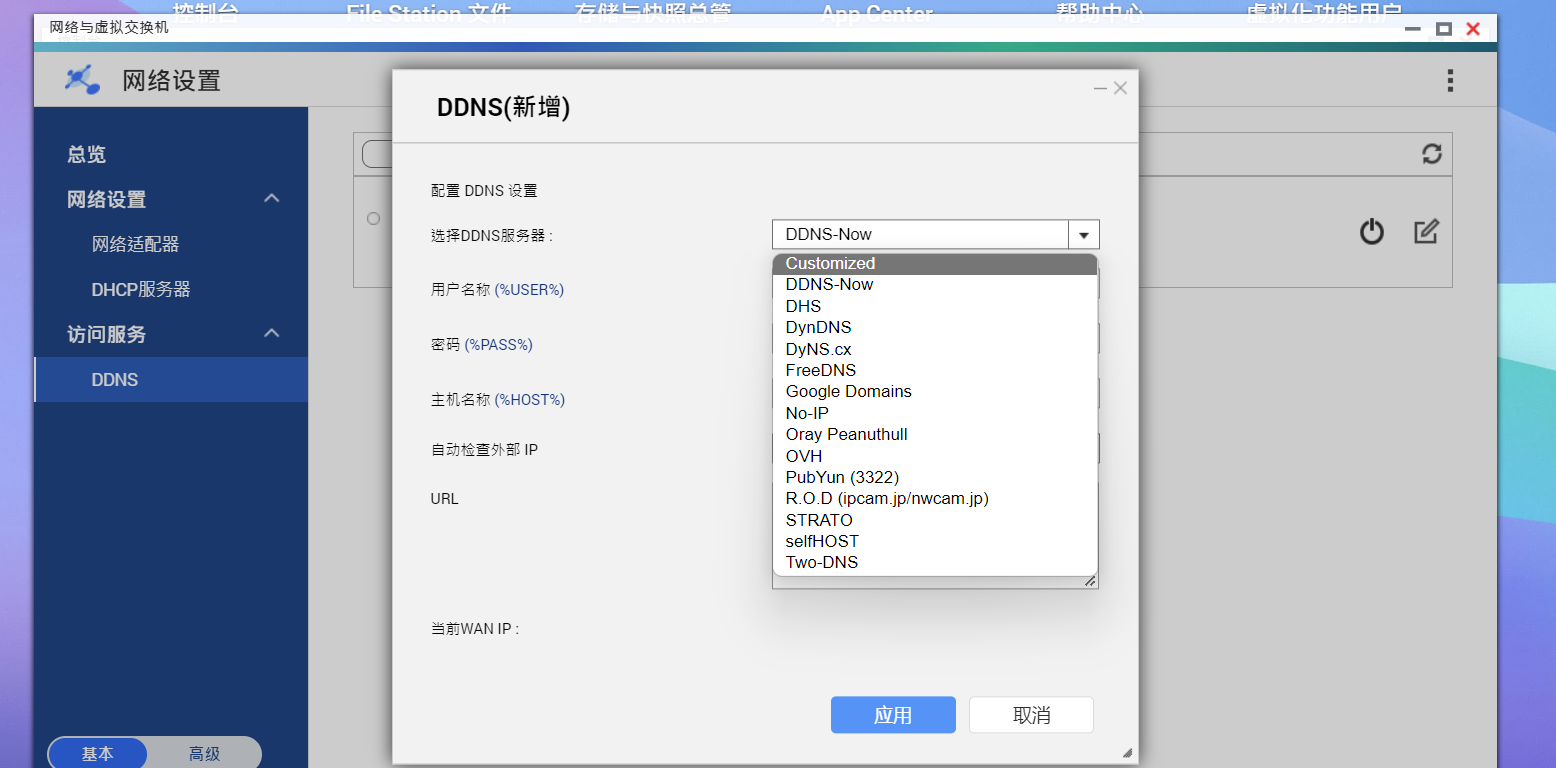Select No-IP provider option
This screenshot has height=768, width=1556.
coord(935,413)
